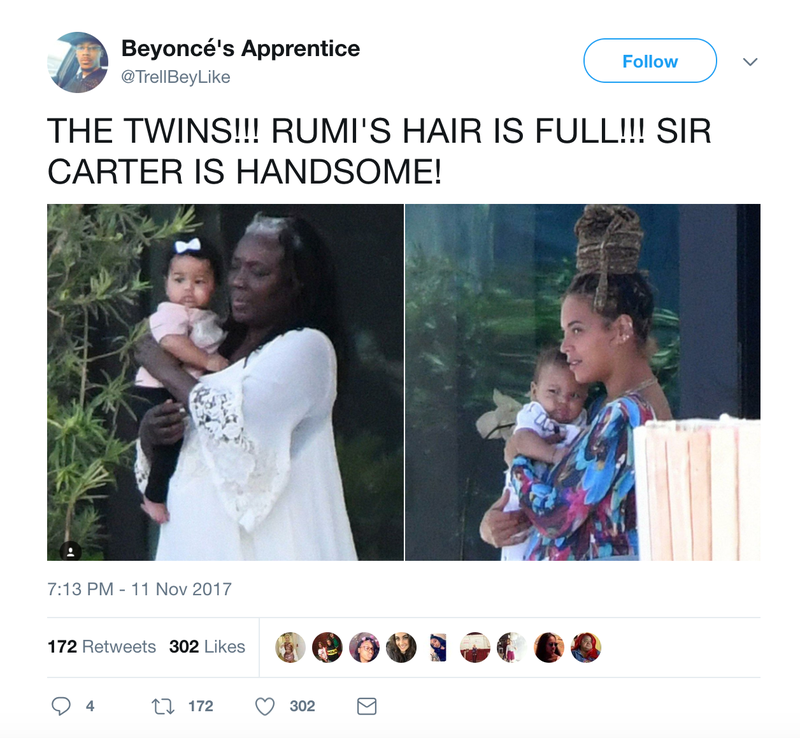
Task: Open first liker's avatar in the row
Action: (290, 647)
